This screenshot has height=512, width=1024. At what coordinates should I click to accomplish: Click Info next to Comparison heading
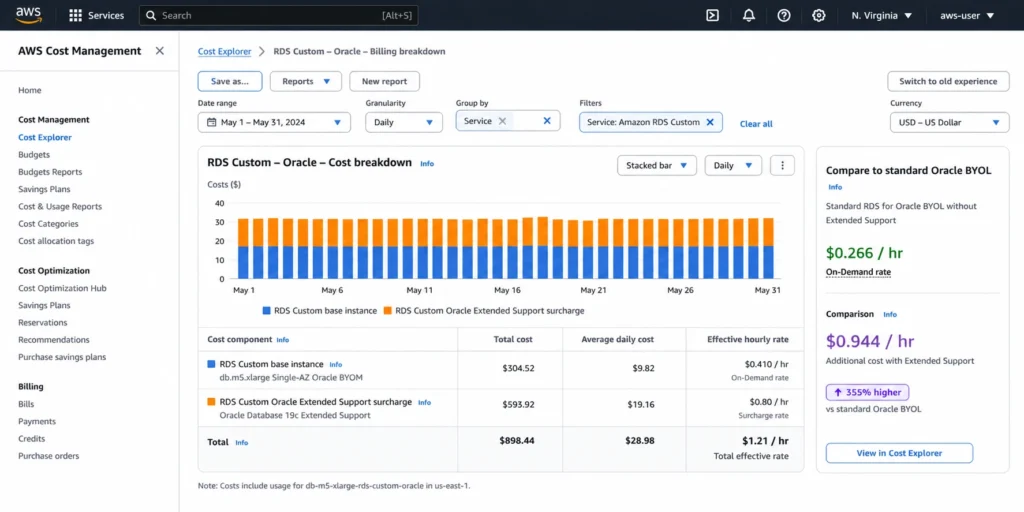coord(890,314)
